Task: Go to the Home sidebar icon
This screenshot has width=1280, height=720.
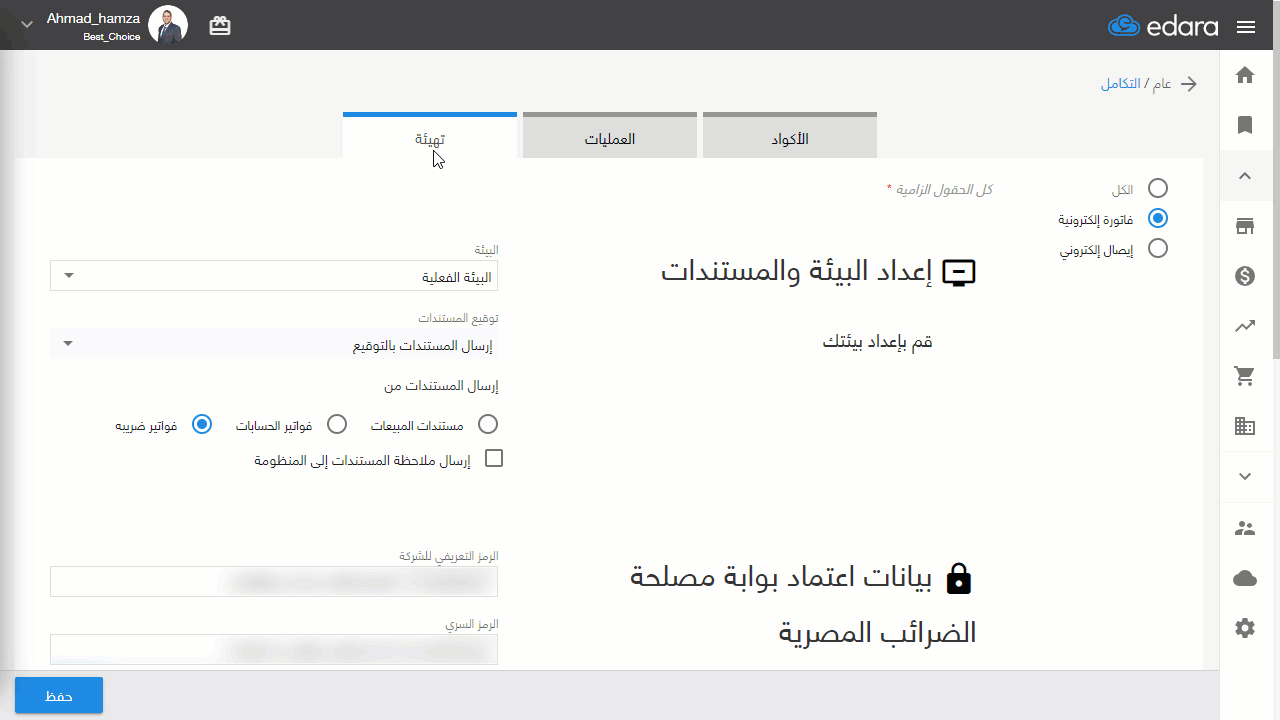Action: pos(1245,75)
